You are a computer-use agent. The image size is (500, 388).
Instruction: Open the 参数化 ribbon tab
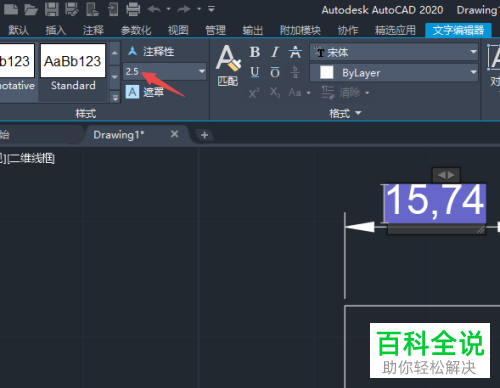[136, 31]
